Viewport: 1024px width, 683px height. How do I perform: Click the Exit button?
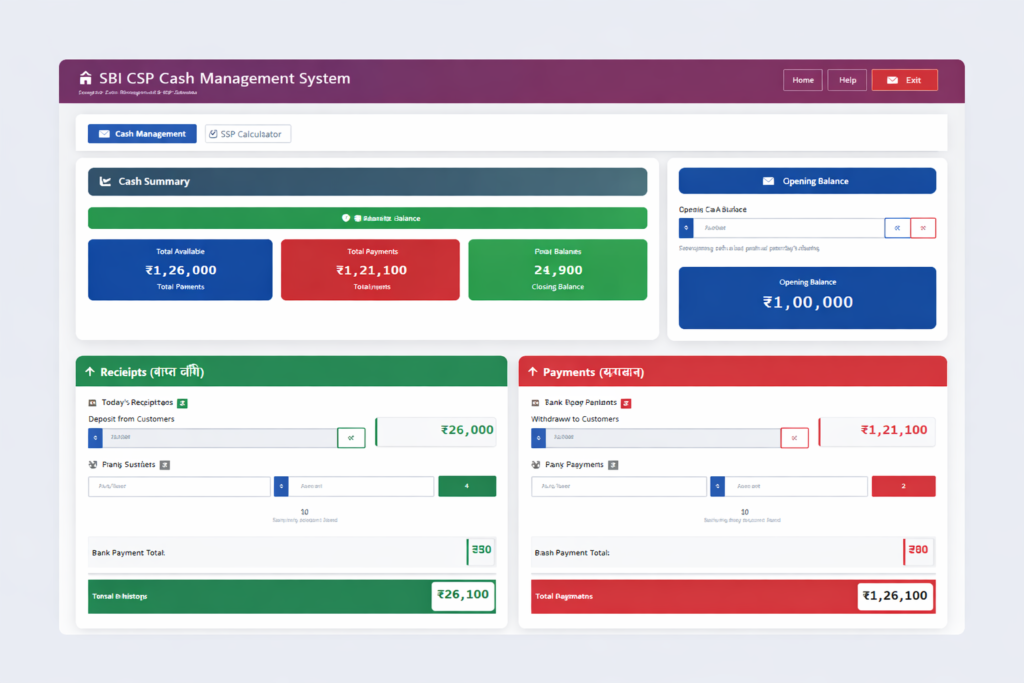point(904,80)
